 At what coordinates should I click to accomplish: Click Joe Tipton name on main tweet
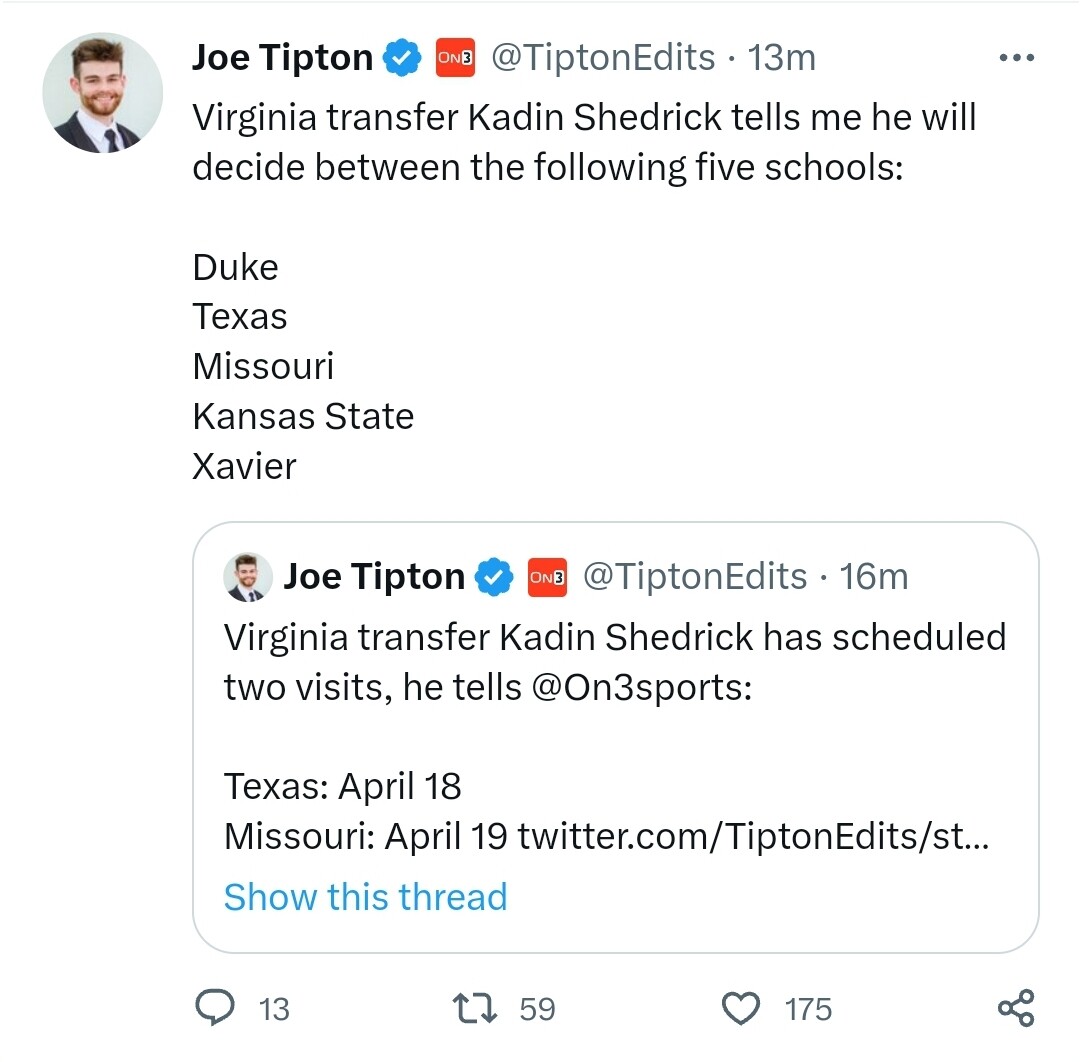coord(282,57)
